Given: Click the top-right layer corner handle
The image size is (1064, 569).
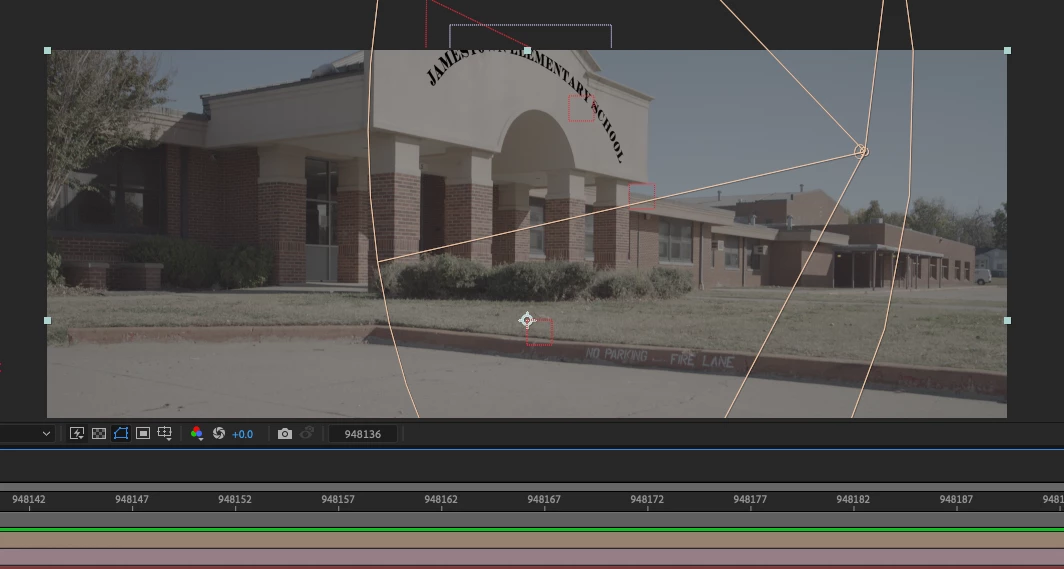Looking at the screenshot, I should pos(1007,50).
